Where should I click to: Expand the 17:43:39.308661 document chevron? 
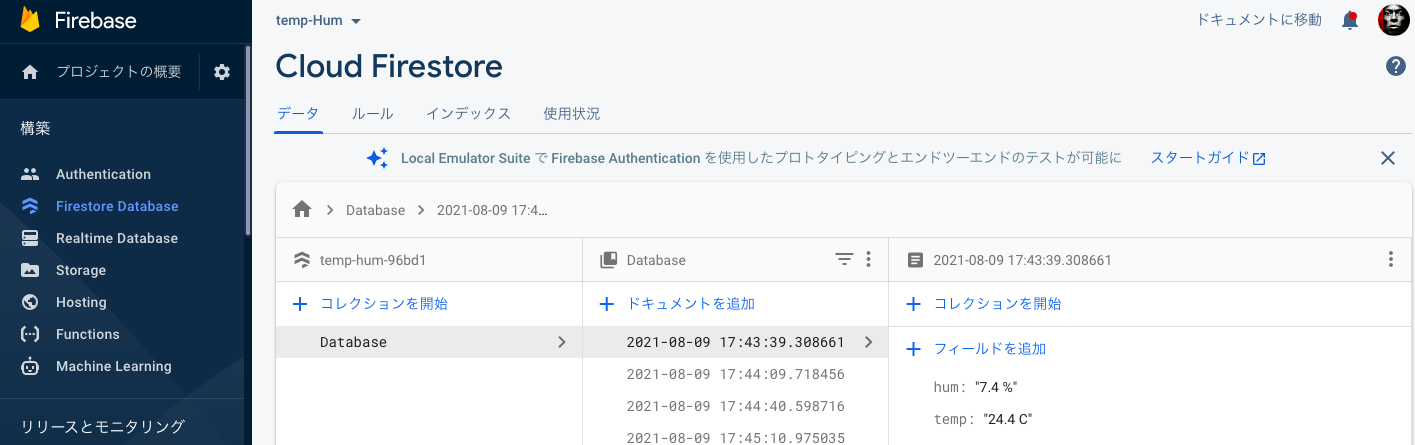pyautogui.click(x=868, y=342)
